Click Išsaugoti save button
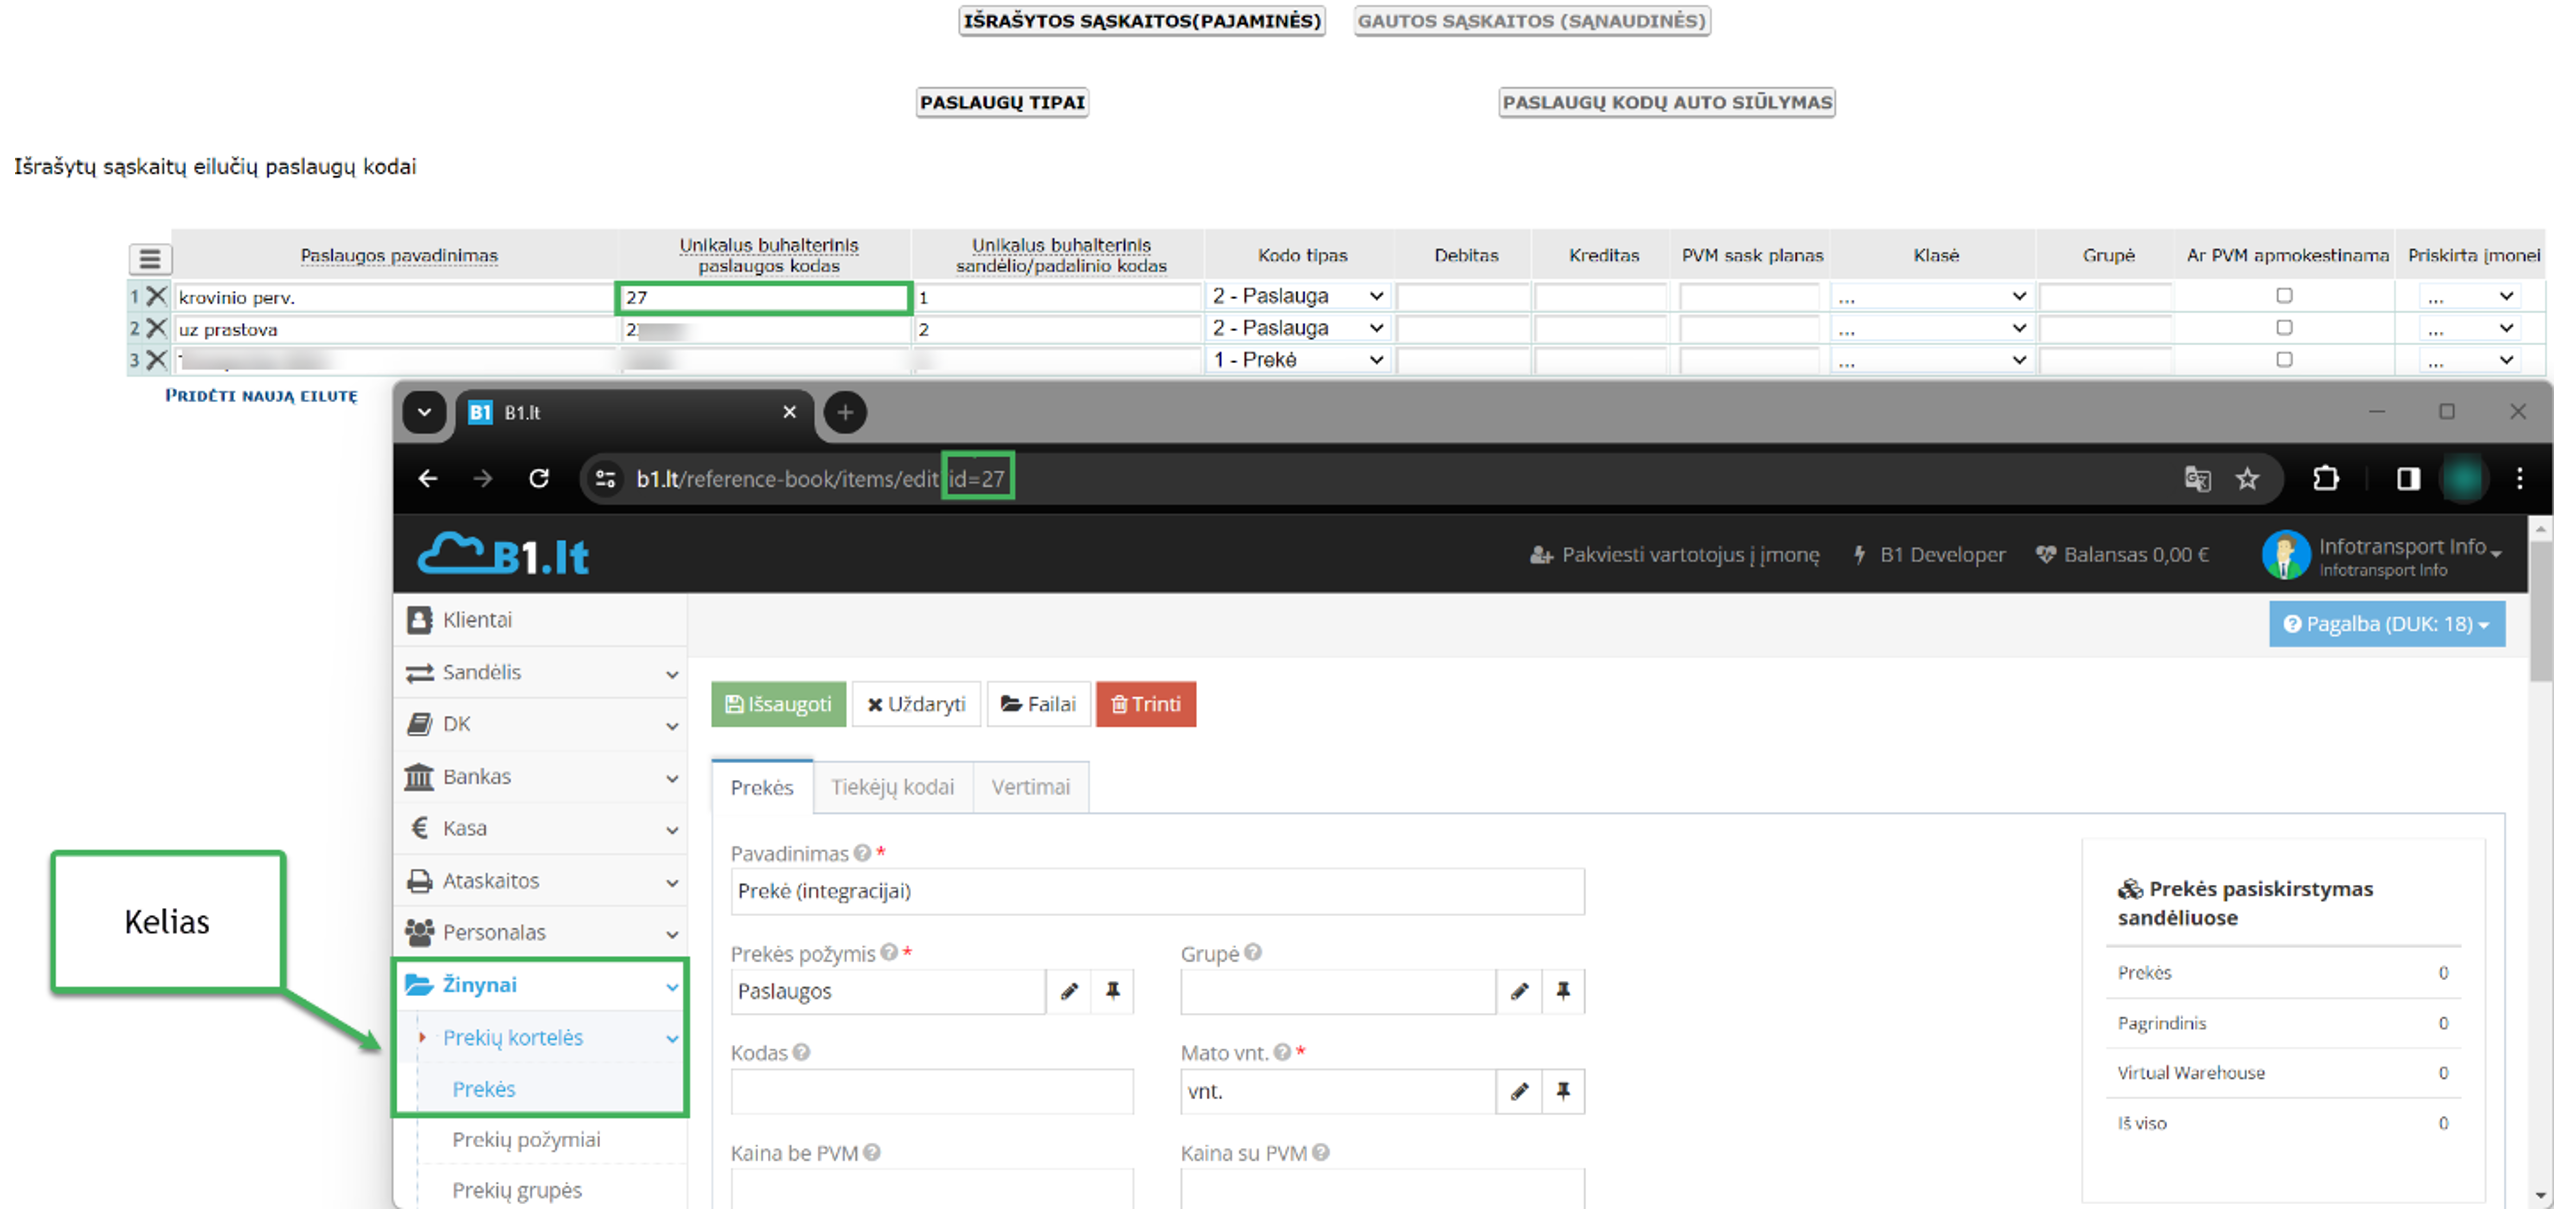This screenshot has width=2570, height=1222. pyautogui.click(x=780, y=706)
